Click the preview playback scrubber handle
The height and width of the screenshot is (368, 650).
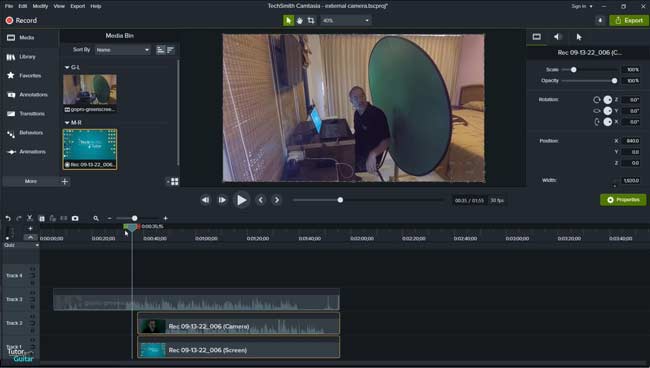(x=340, y=200)
